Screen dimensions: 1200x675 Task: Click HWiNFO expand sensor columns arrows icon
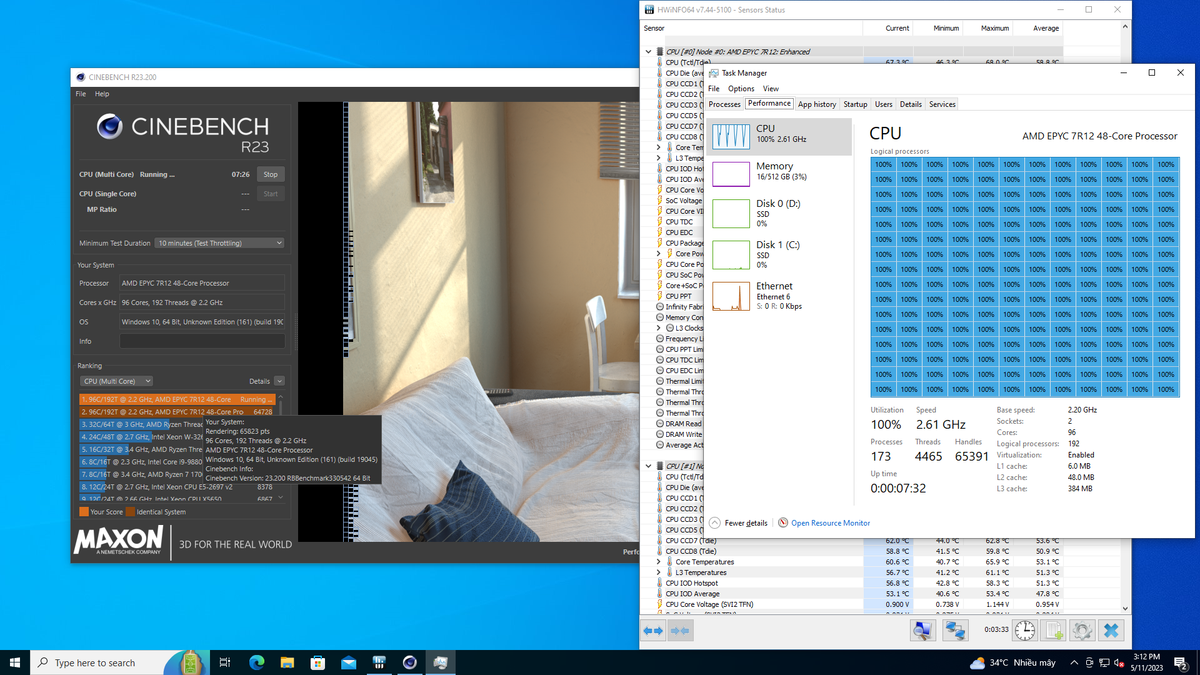[x=653, y=631]
